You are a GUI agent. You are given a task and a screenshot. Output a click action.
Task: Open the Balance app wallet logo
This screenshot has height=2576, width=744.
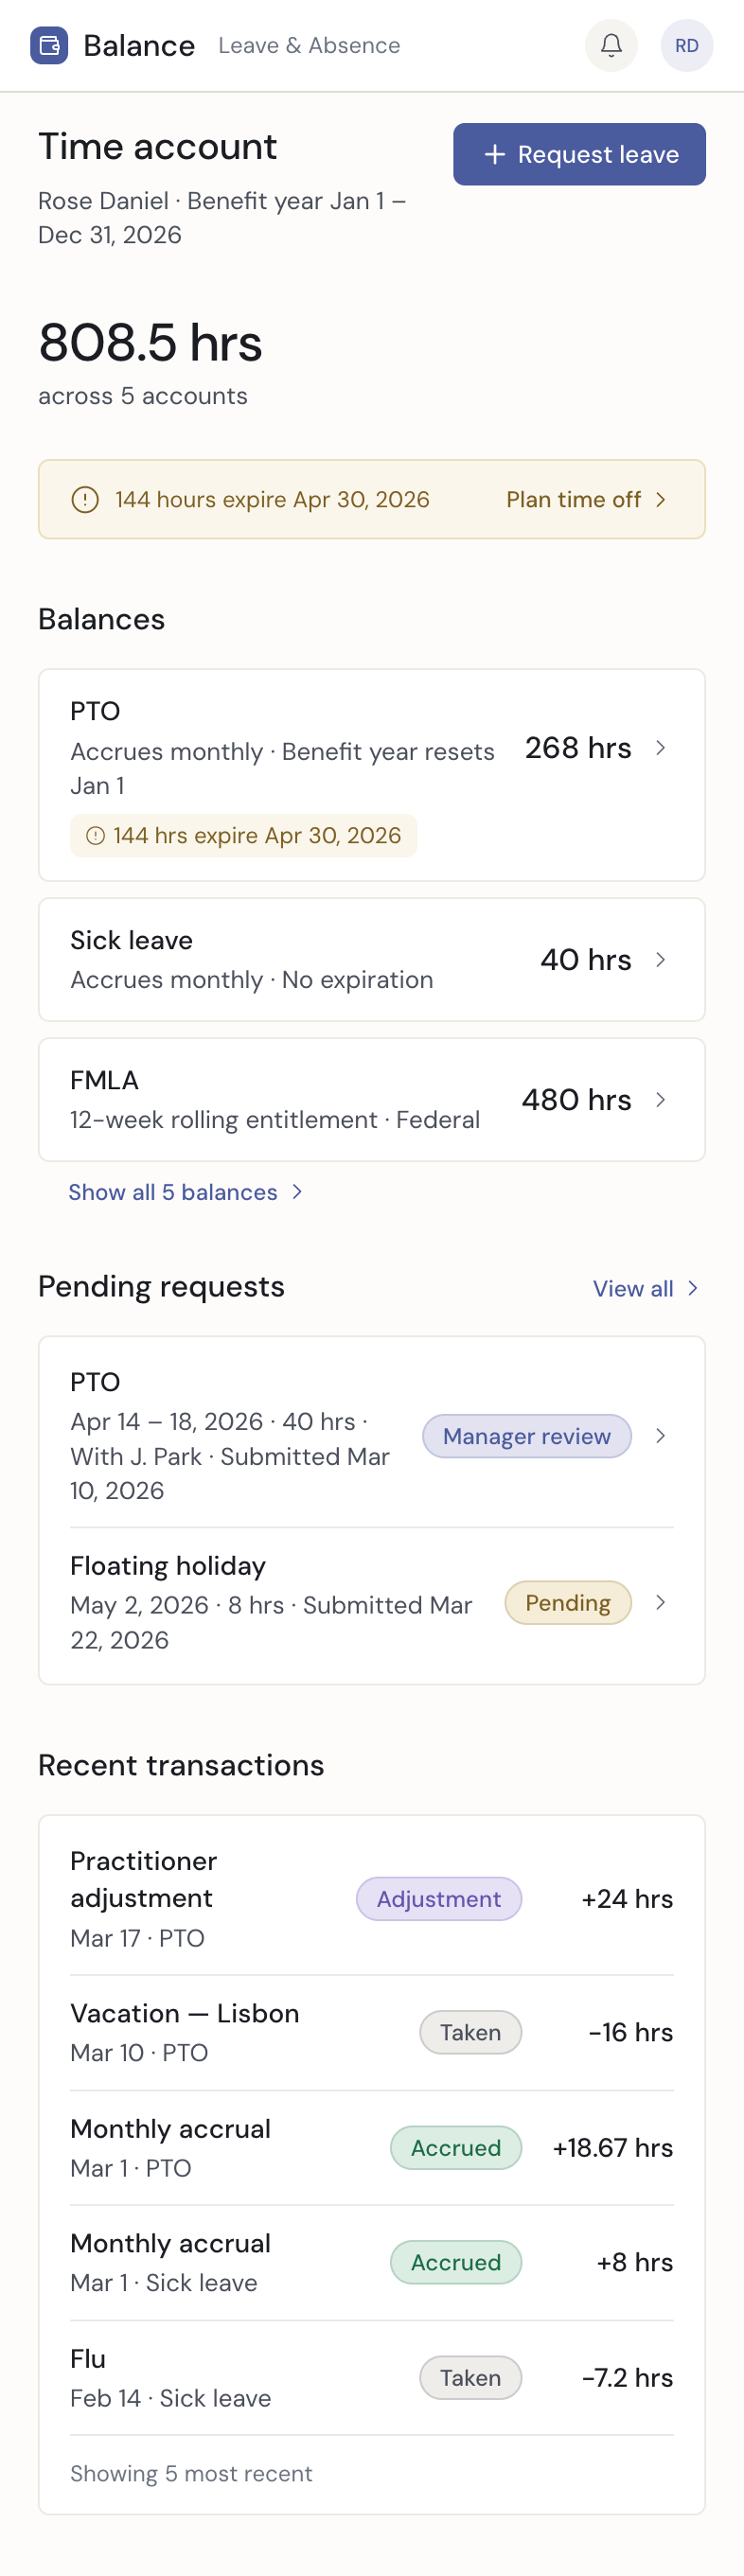[47, 46]
